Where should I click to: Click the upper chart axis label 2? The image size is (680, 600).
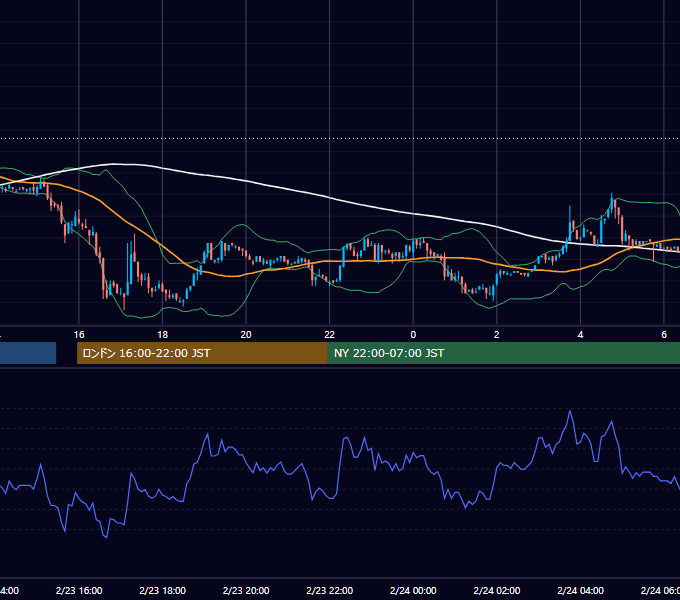click(497, 335)
